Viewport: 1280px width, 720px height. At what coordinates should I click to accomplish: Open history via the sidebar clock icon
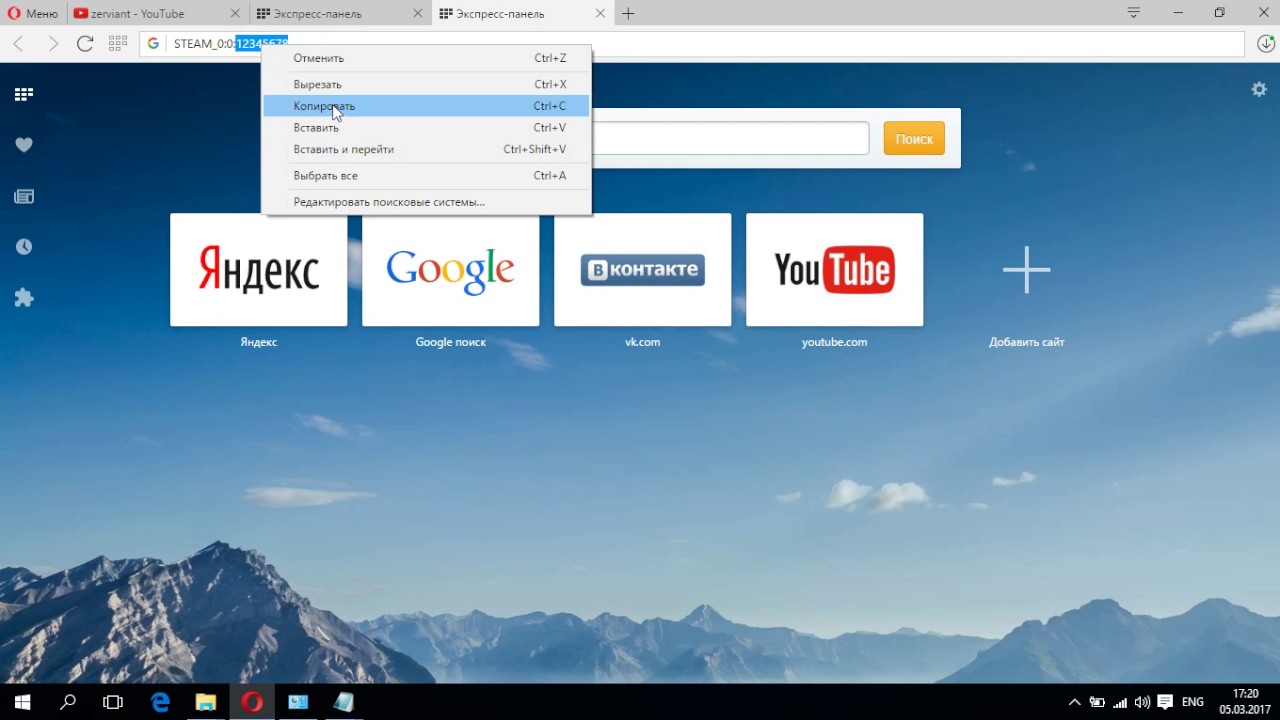pyautogui.click(x=24, y=247)
